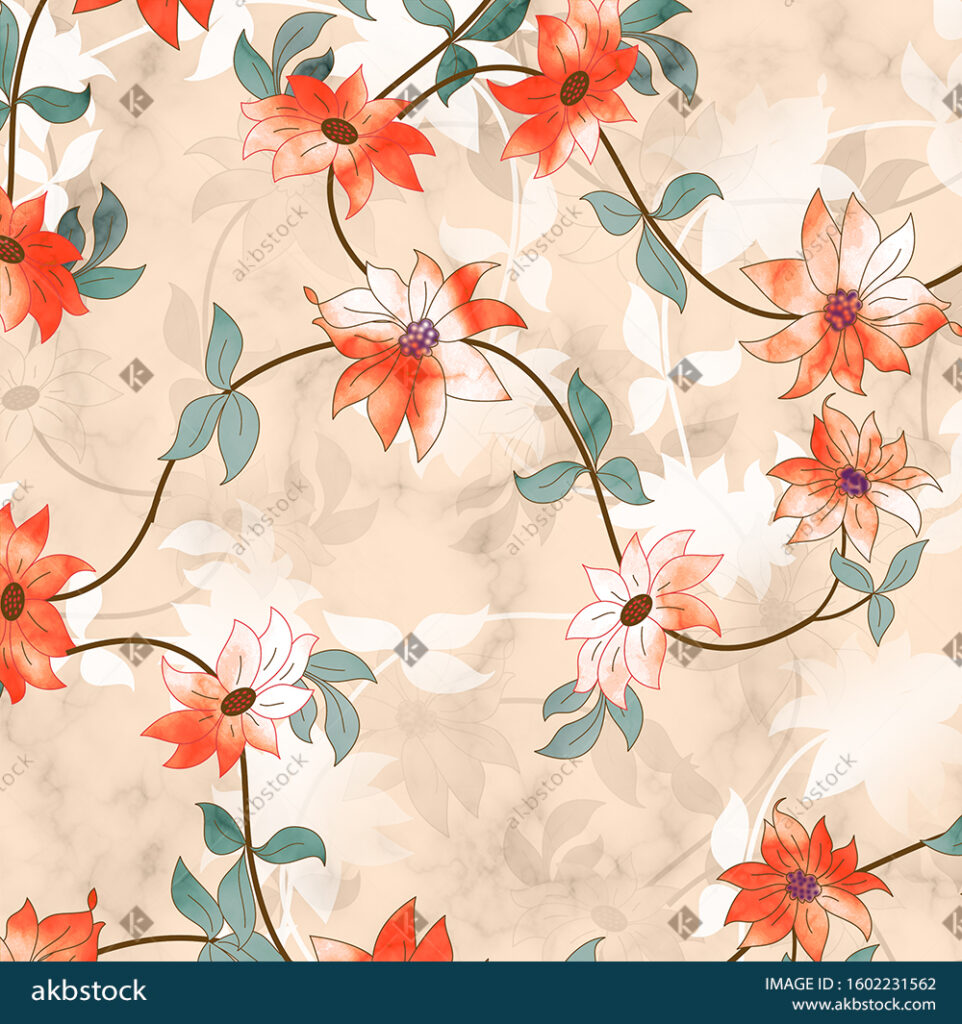Click the small peach flower with purple center at right
Screen dimensions: 962x1024
coord(853,482)
